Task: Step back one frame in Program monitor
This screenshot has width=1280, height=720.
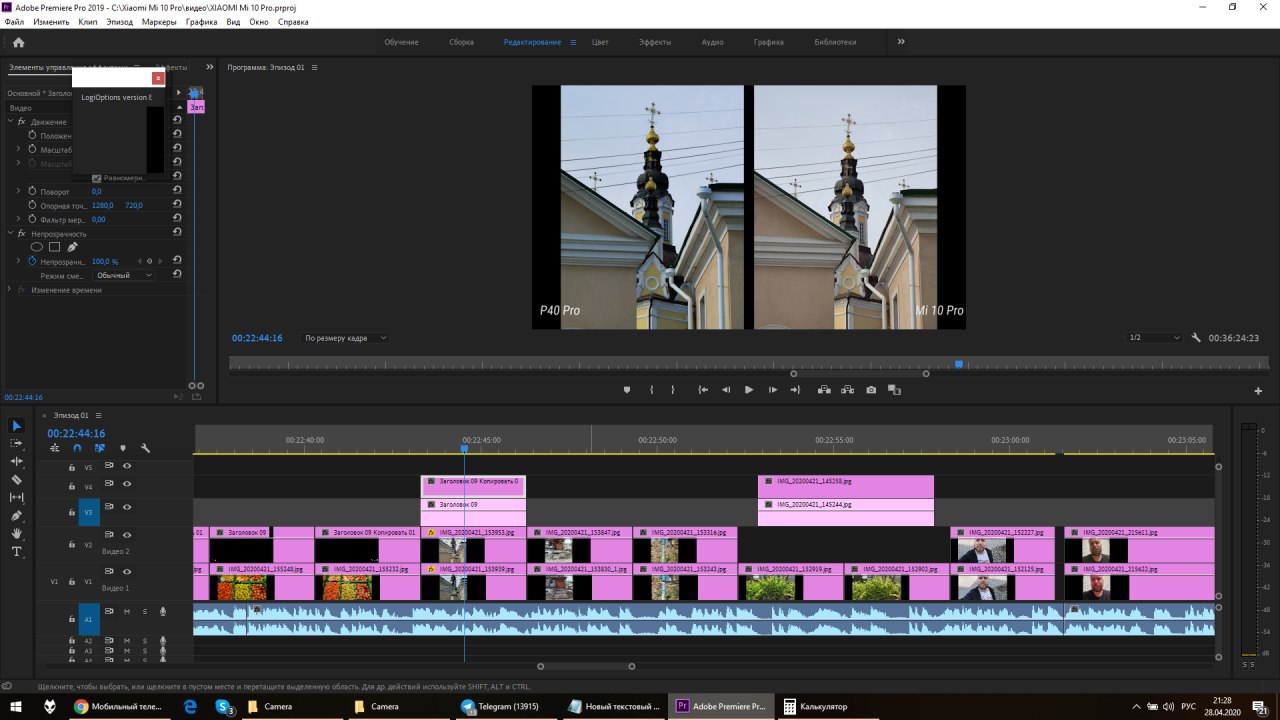Action: click(x=726, y=390)
